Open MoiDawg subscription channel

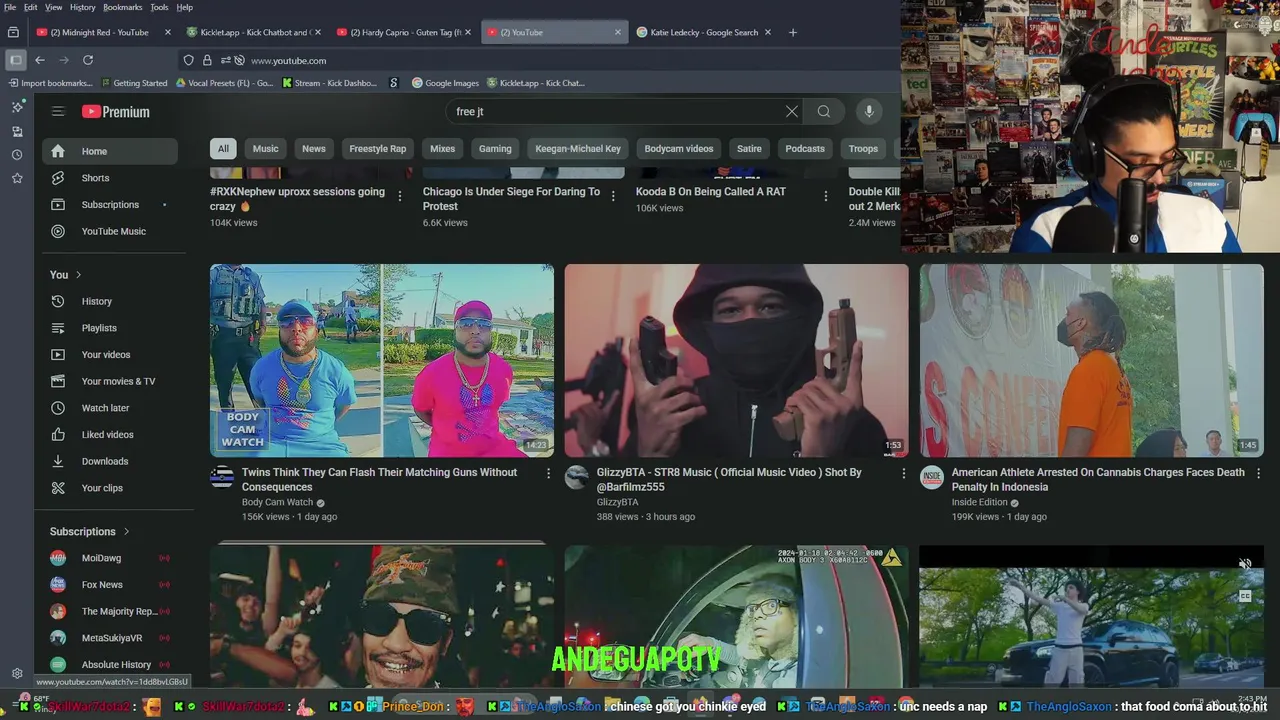(110, 558)
